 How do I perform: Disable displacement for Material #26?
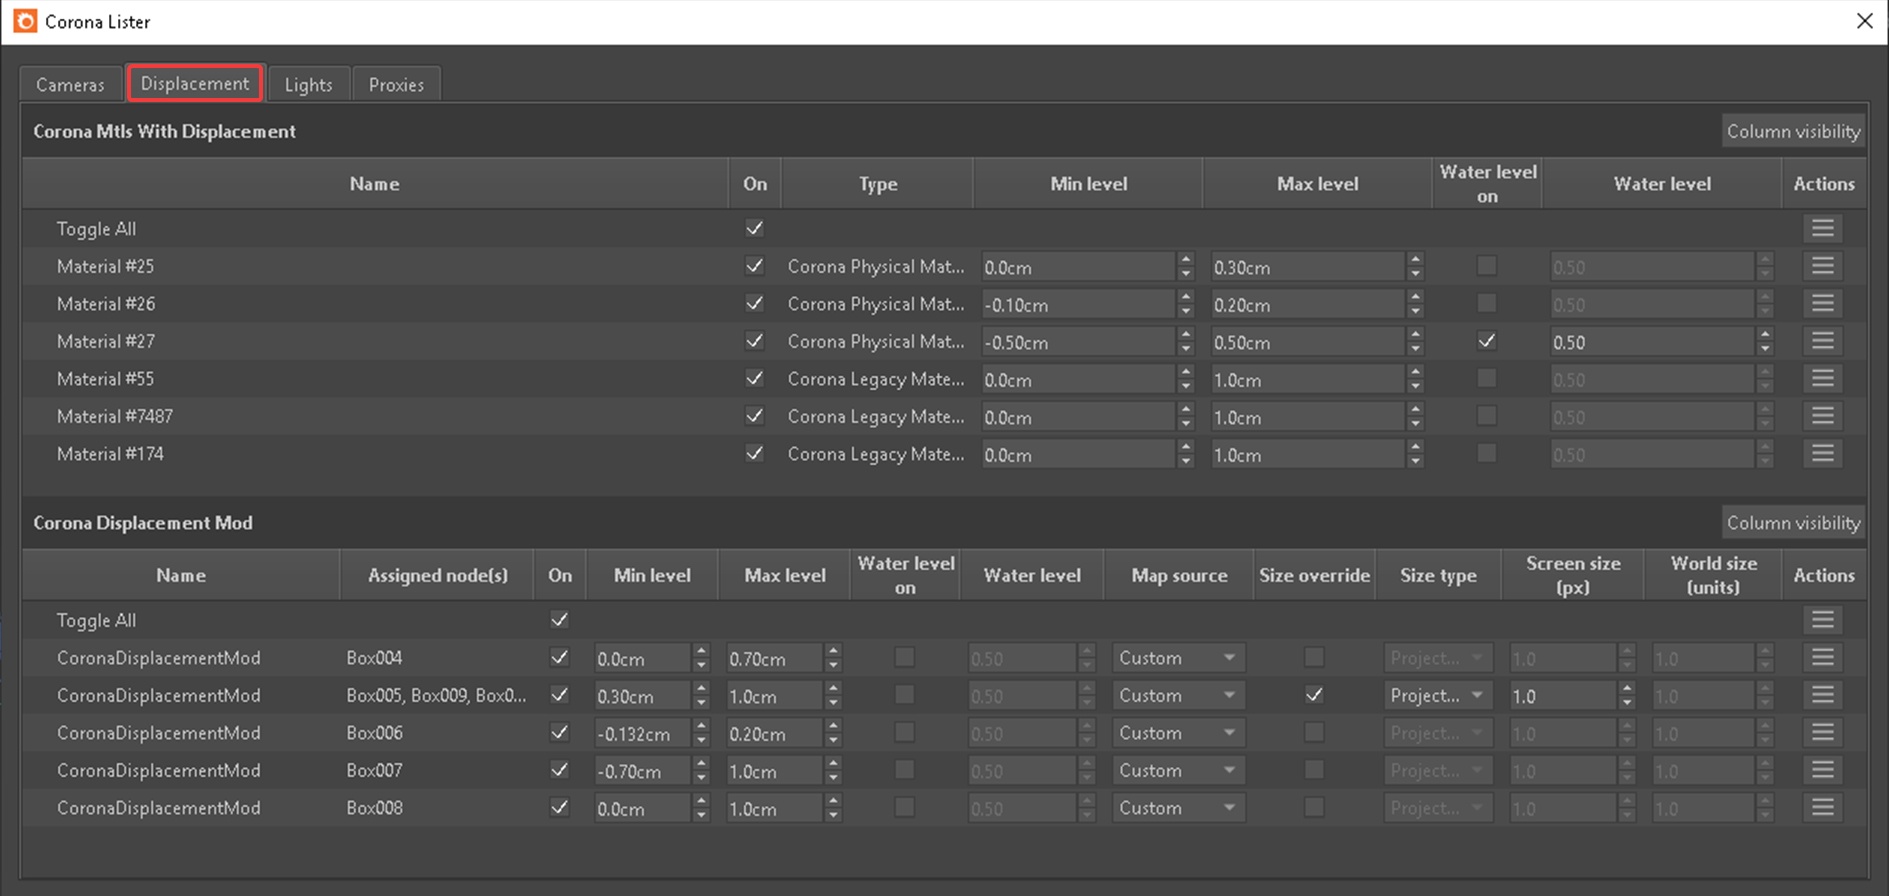pos(755,303)
